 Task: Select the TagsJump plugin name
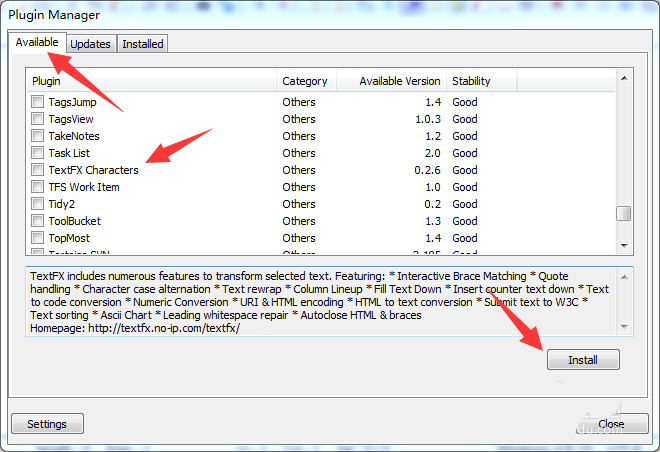72,102
